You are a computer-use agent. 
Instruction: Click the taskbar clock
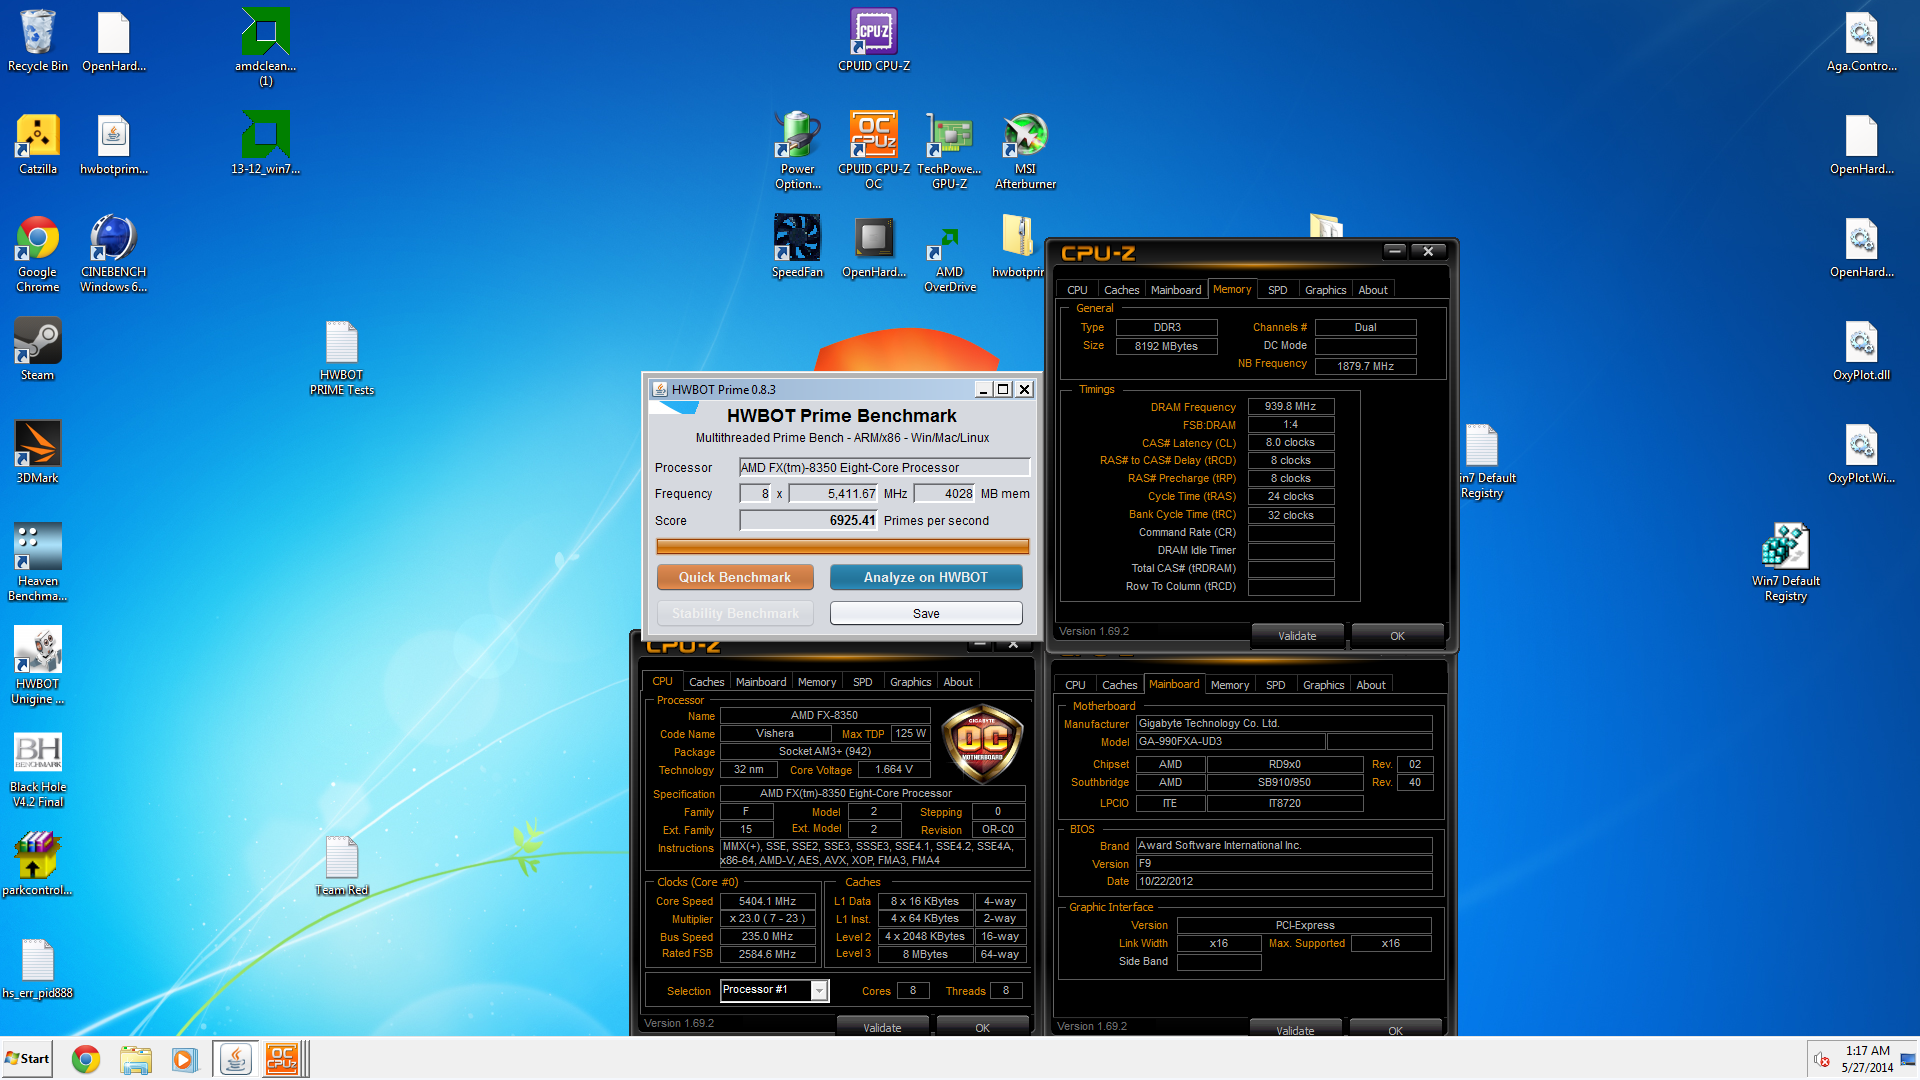click(1867, 1059)
